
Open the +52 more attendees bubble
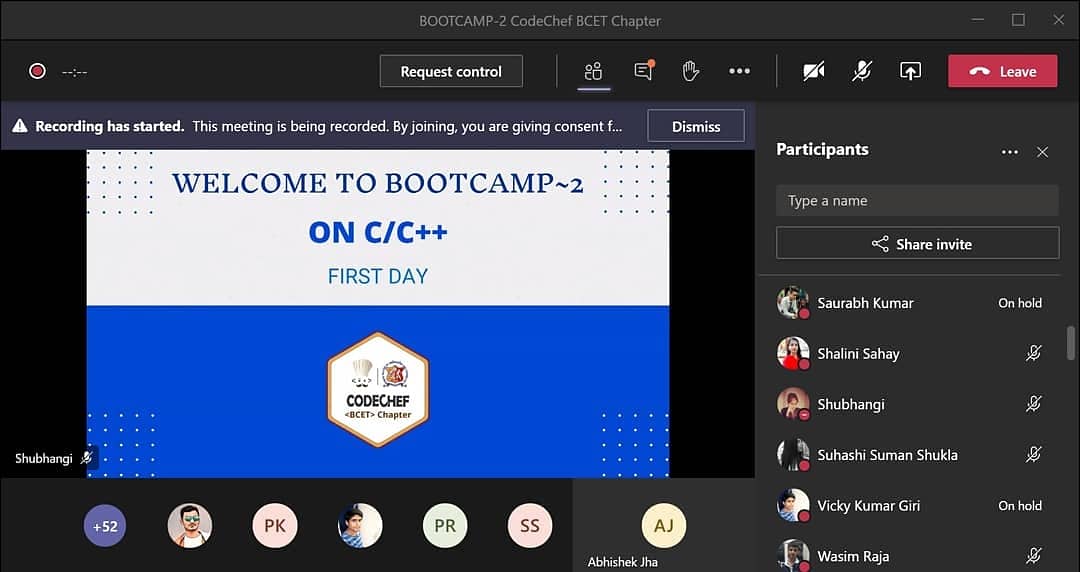pos(105,526)
